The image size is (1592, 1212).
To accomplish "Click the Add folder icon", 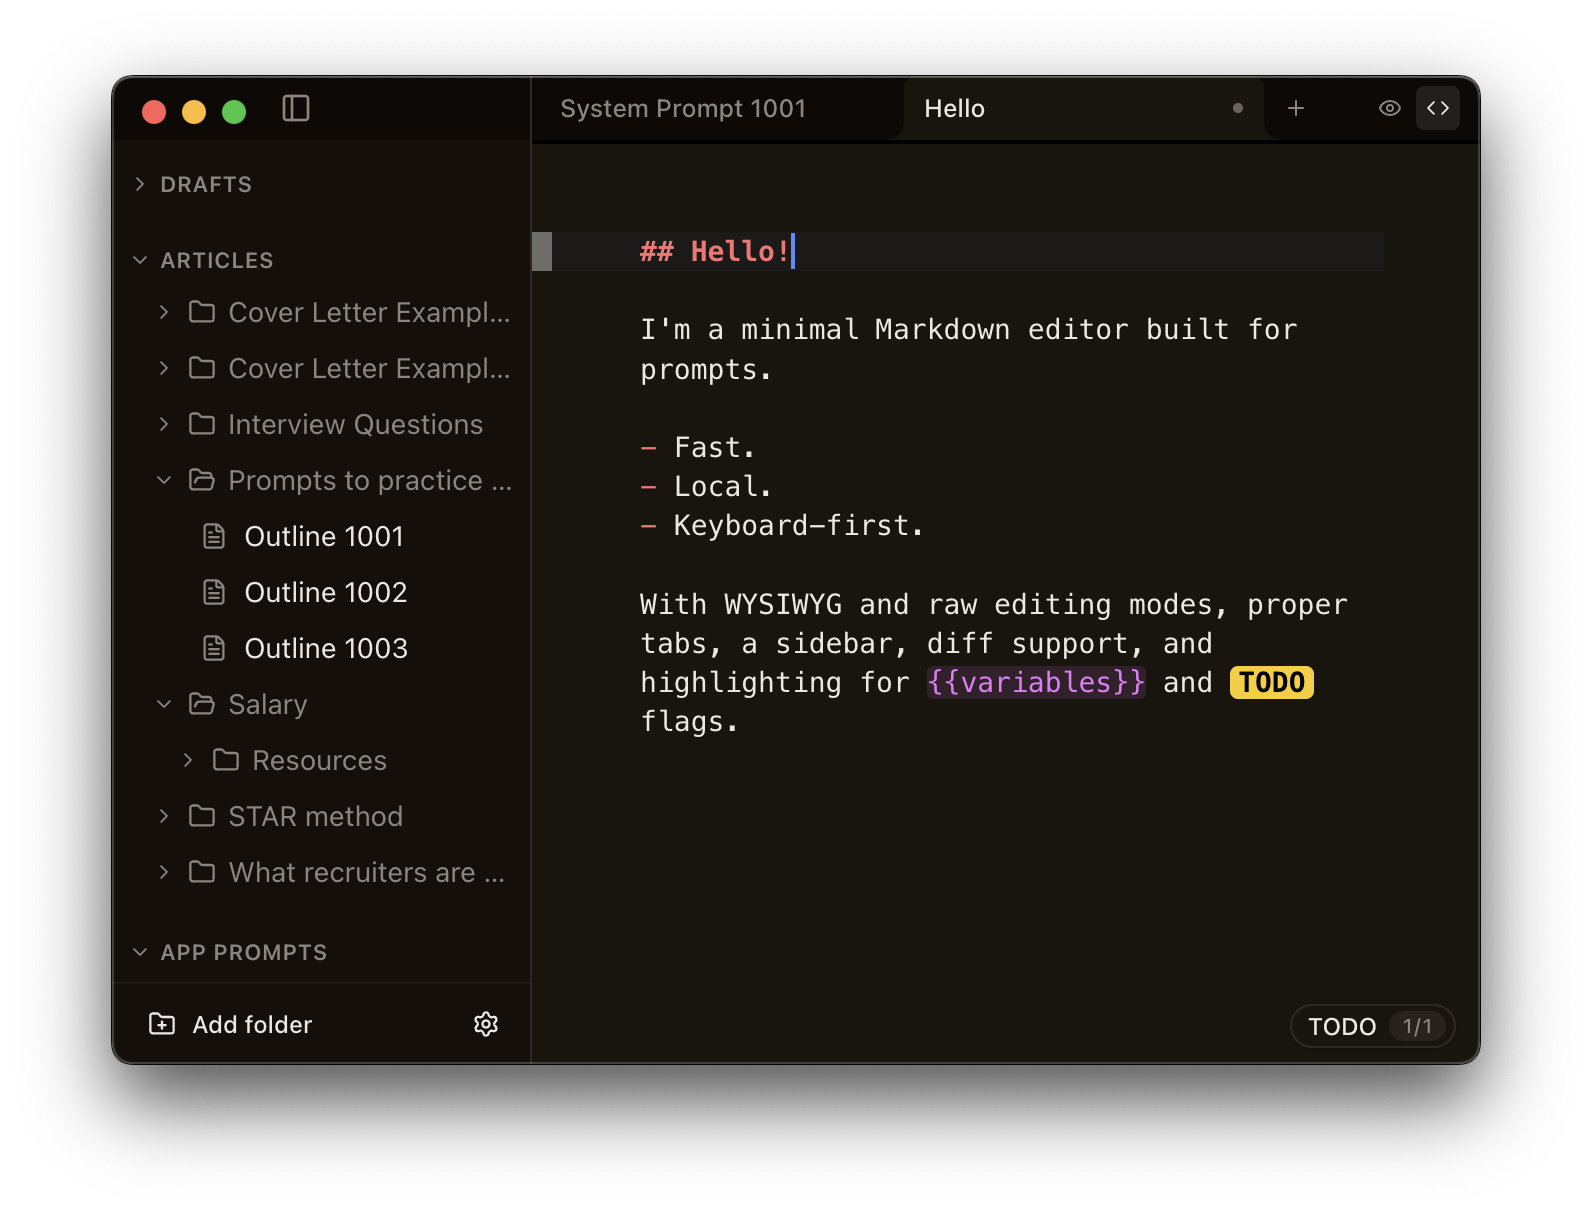I will (162, 1024).
